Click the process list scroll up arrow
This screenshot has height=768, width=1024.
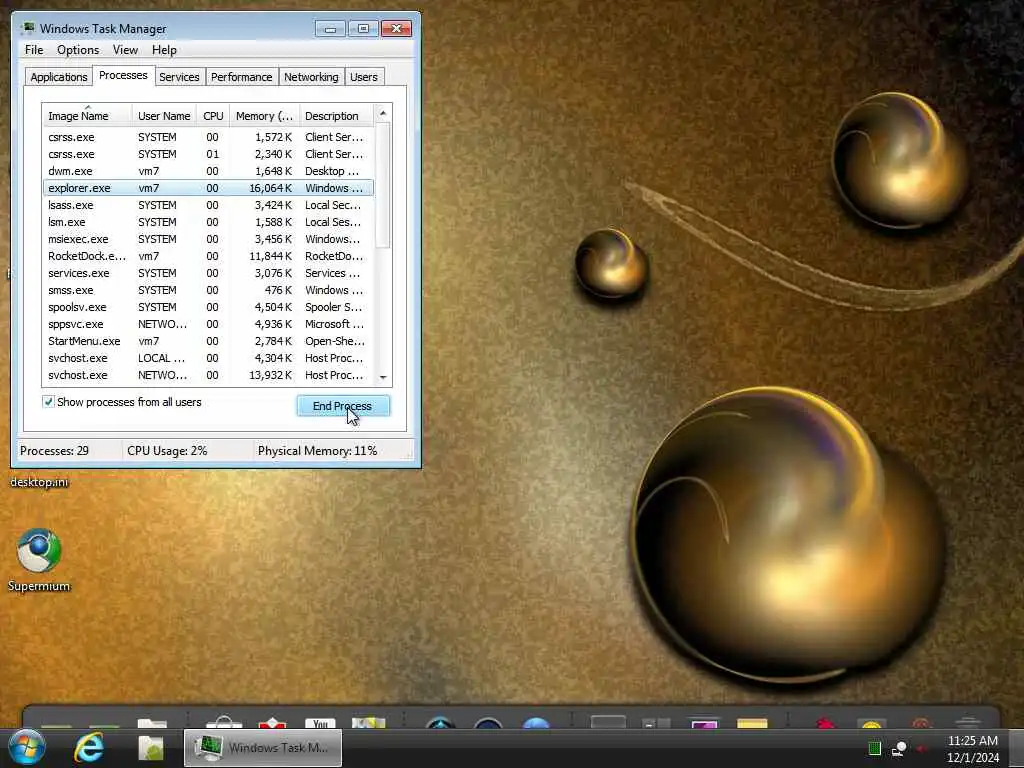(x=383, y=114)
